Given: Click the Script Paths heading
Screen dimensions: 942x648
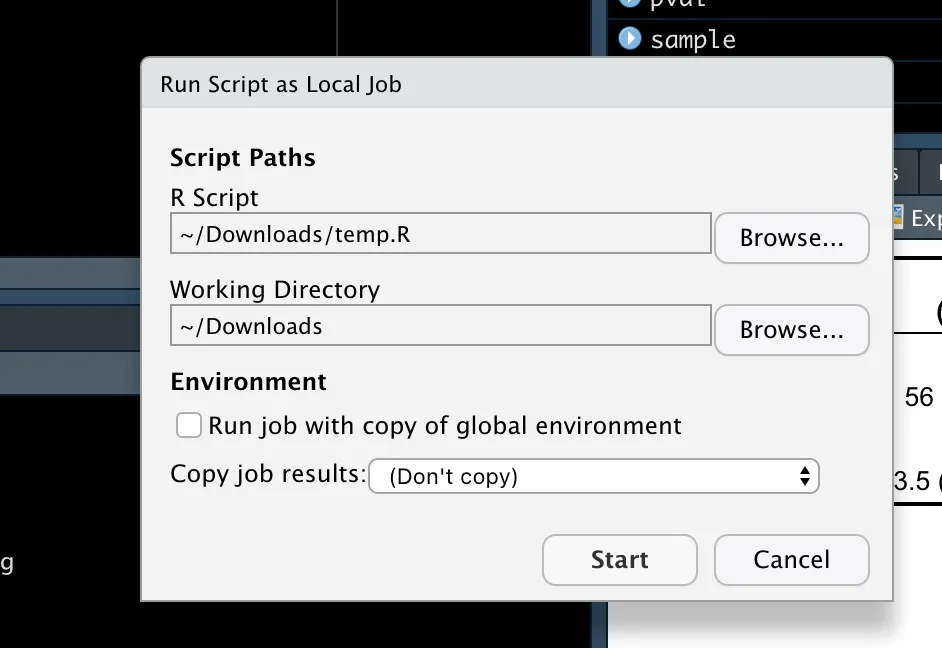Looking at the screenshot, I should coord(243,158).
